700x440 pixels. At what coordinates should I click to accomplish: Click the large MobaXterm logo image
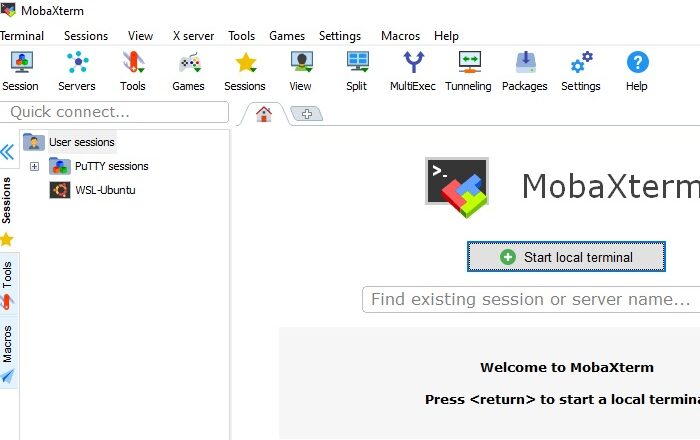[457, 187]
